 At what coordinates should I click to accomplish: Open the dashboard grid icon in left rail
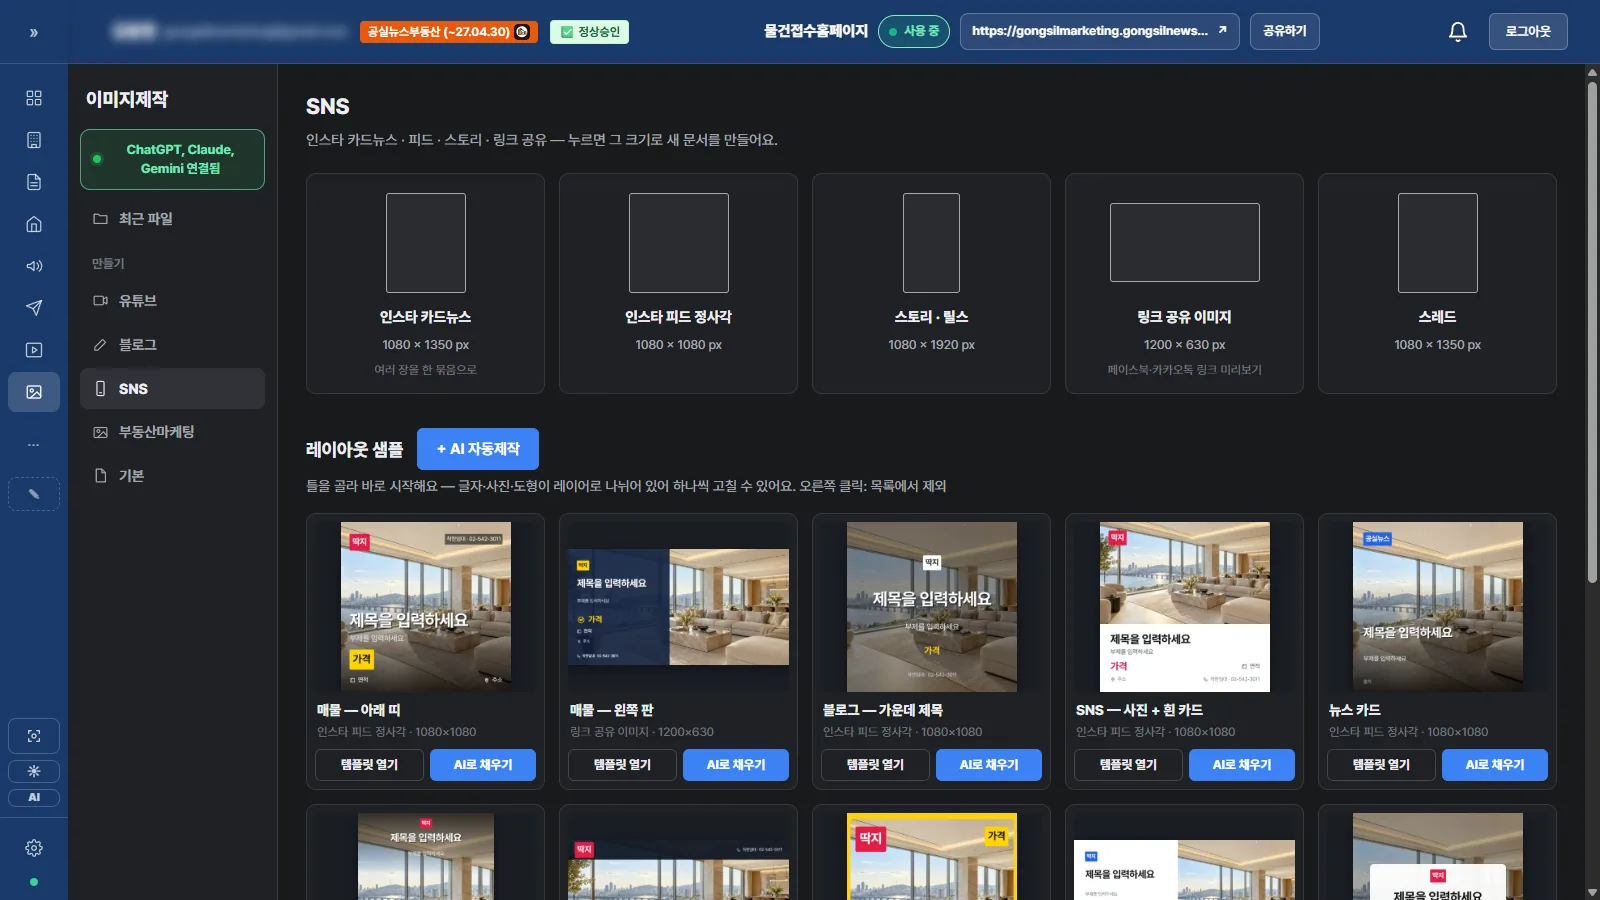[34, 98]
